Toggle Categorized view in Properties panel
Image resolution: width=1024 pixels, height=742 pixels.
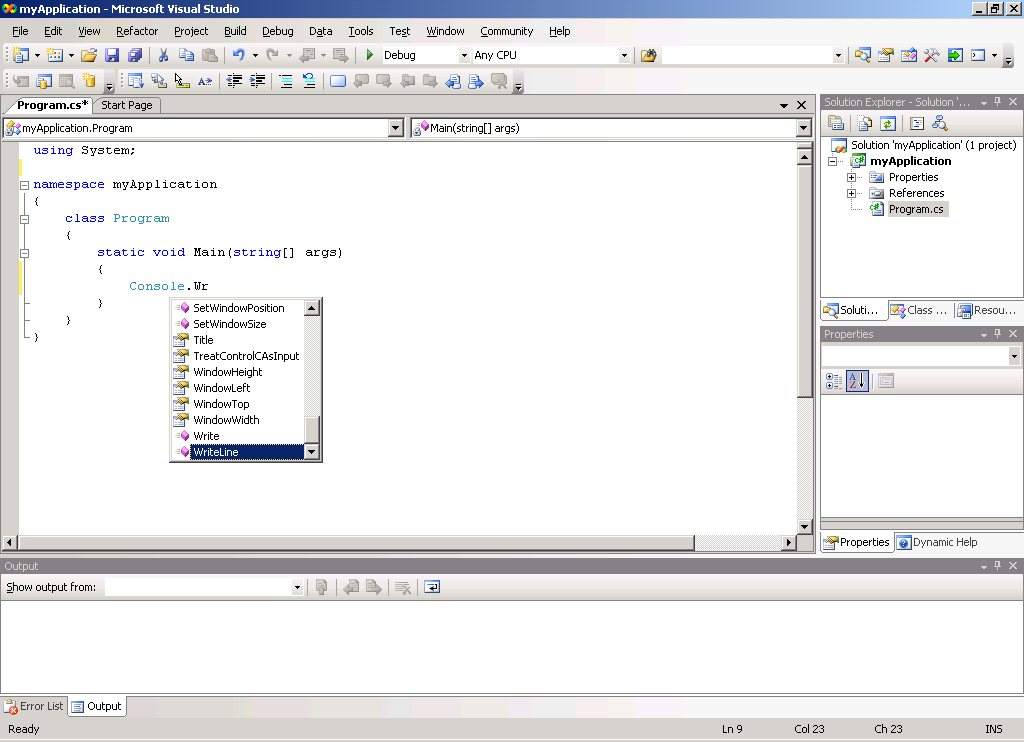point(834,381)
